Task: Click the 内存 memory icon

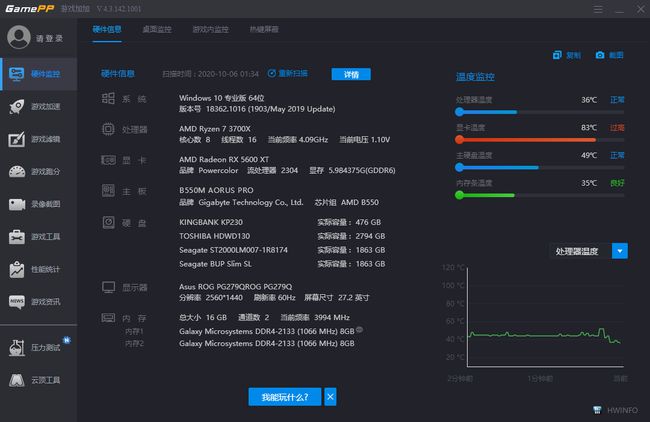Action: coord(108,318)
